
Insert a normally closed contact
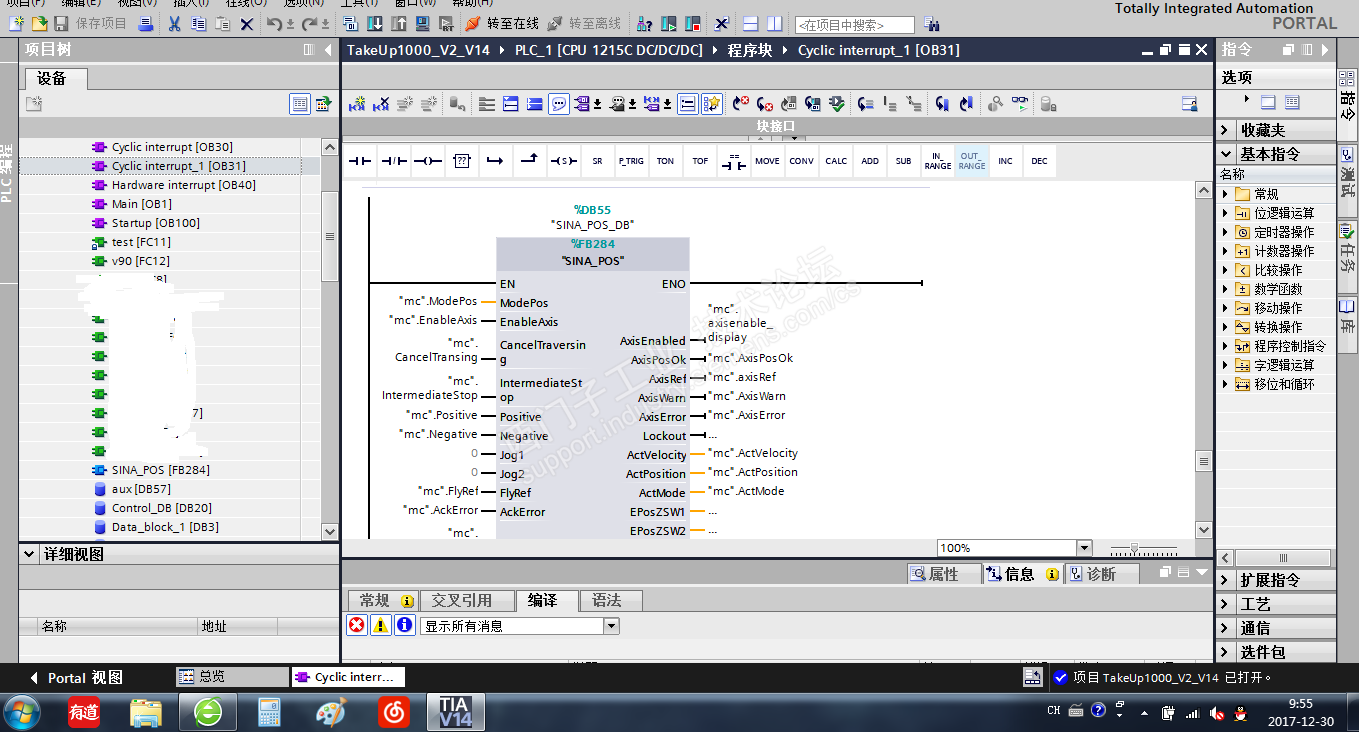point(394,161)
